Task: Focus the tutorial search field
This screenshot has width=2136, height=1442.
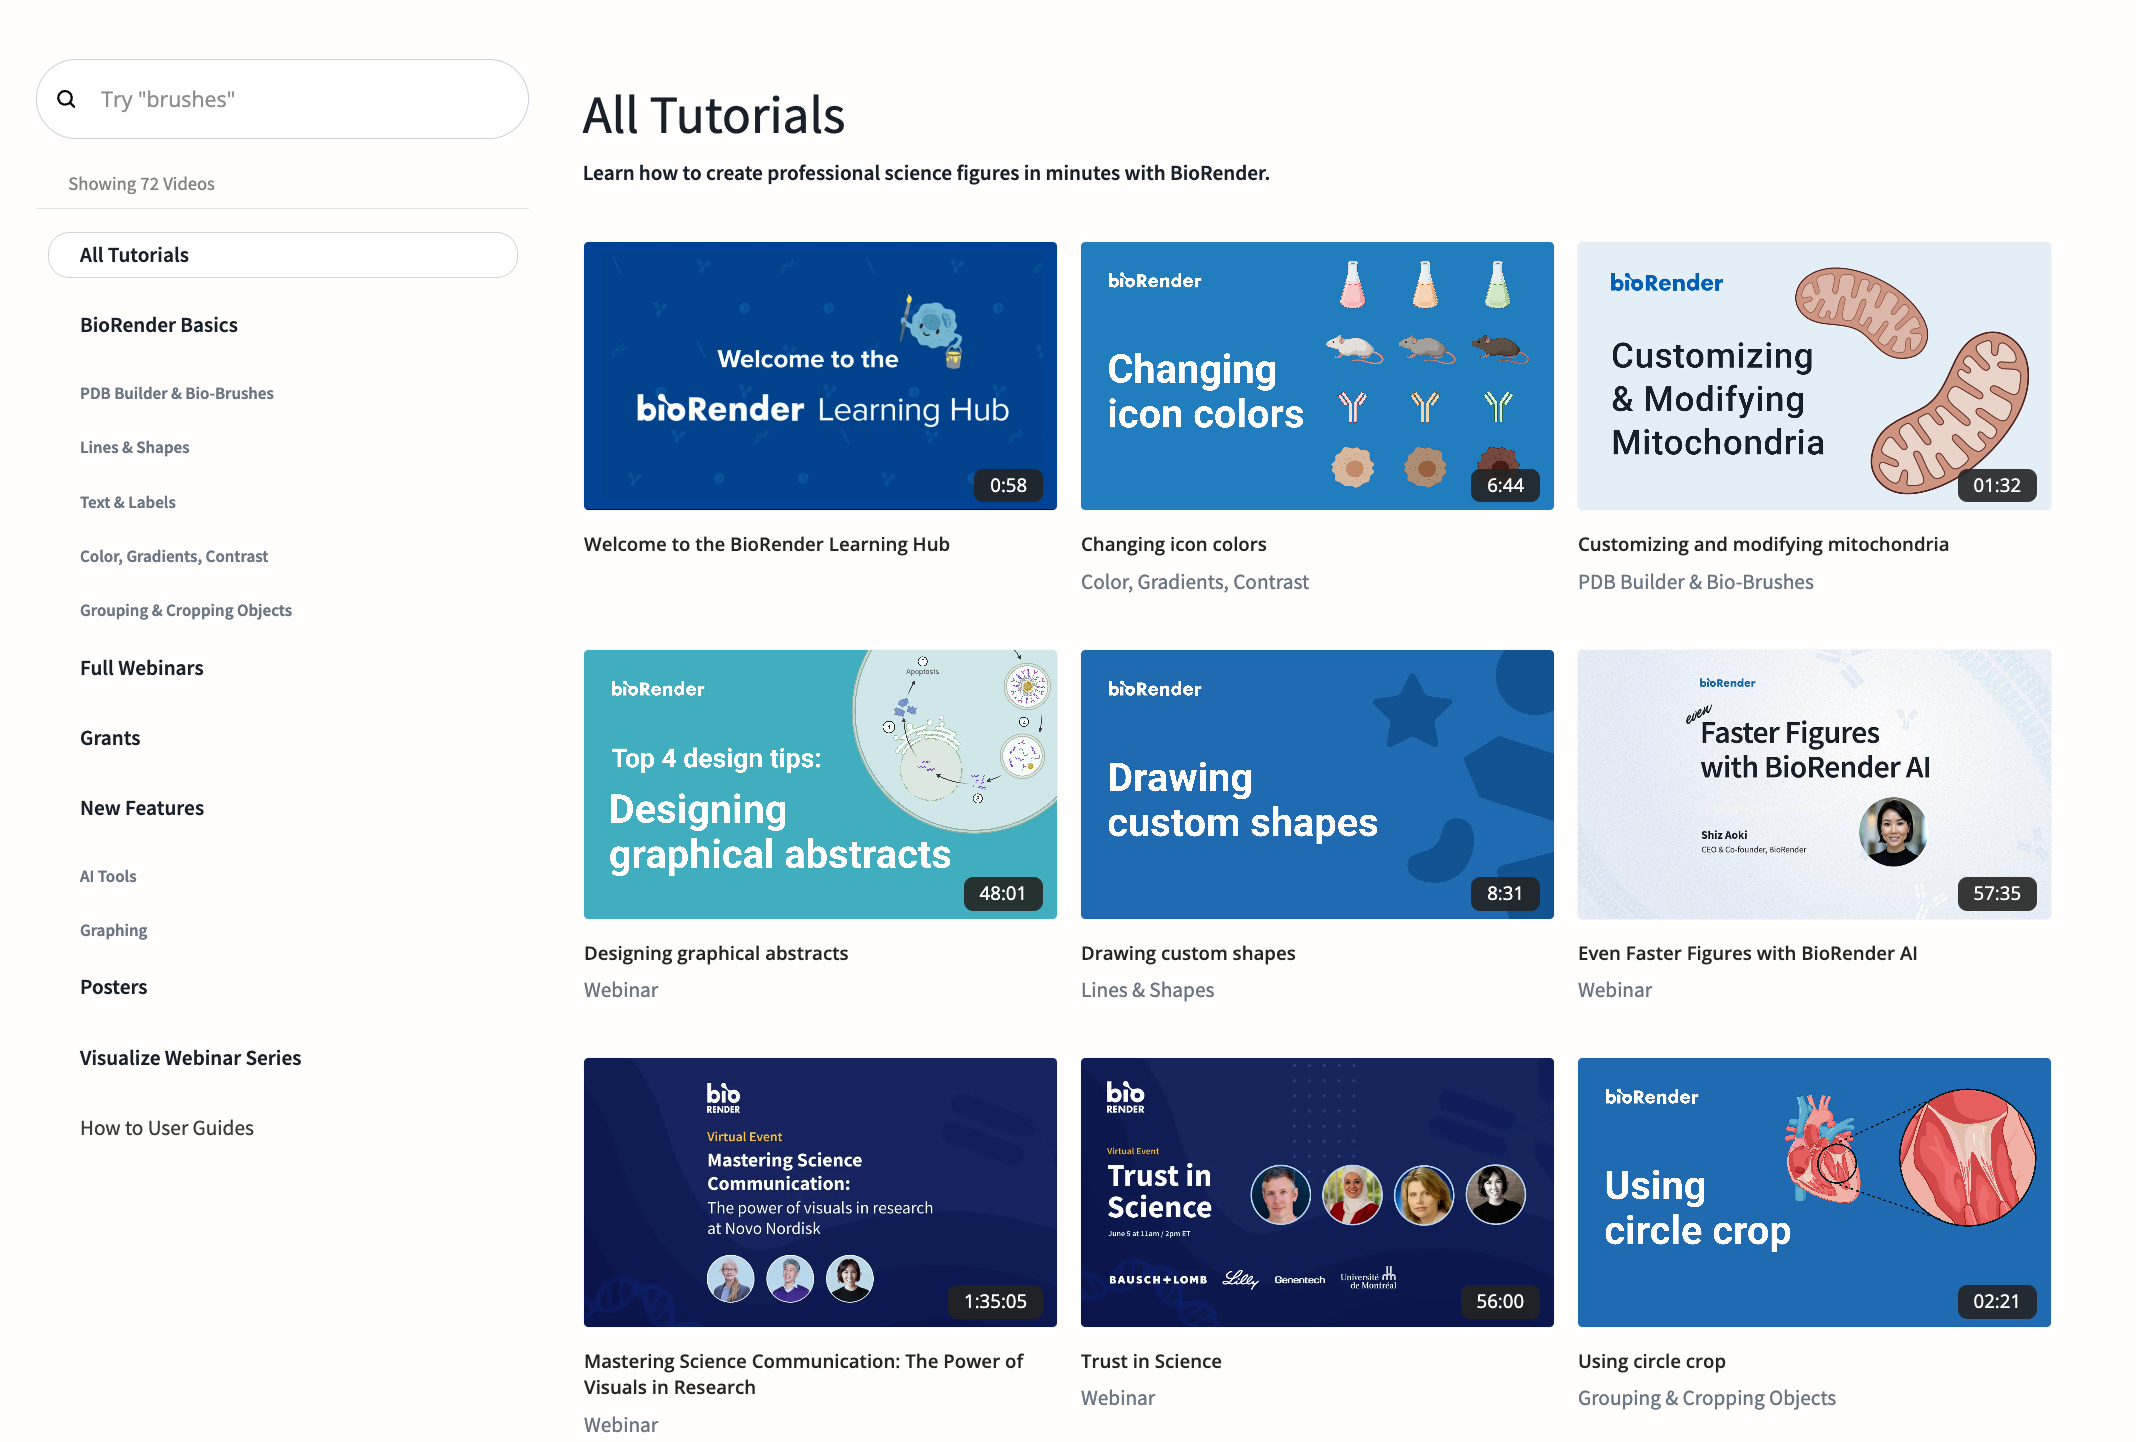Action: click(282, 99)
